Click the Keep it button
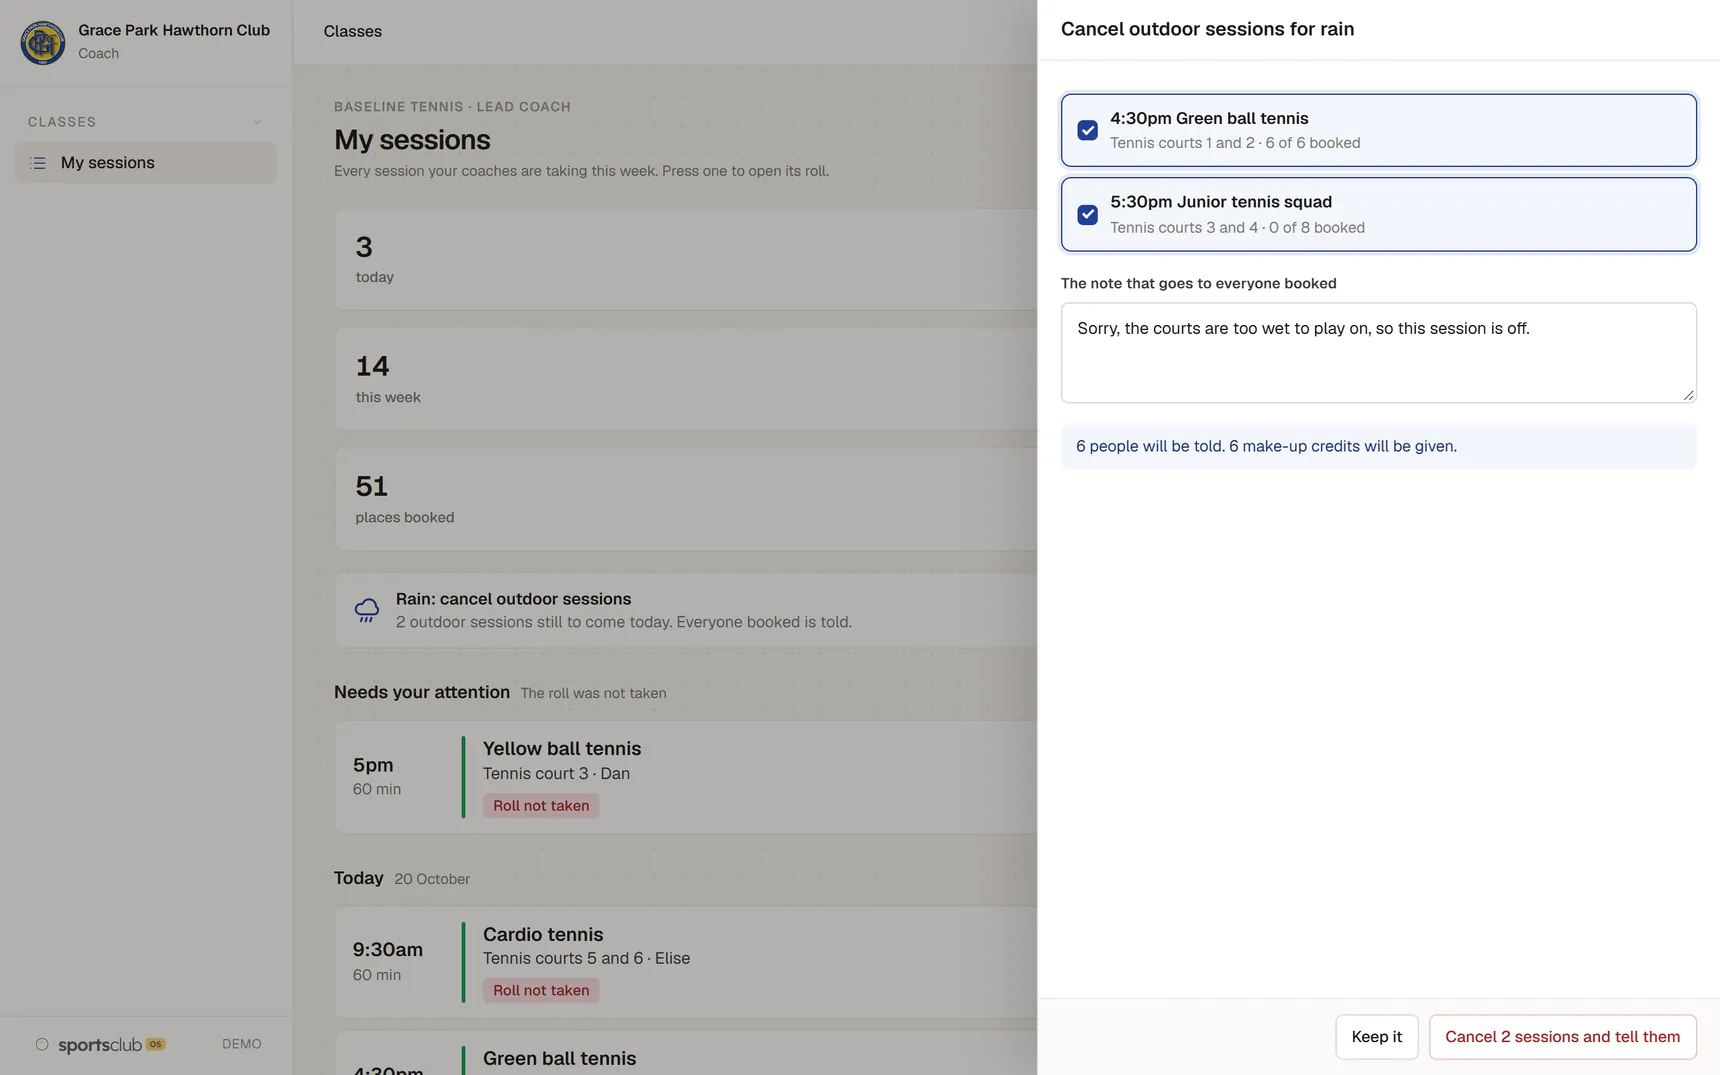1720x1075 pixels. pos(1376,1037)
